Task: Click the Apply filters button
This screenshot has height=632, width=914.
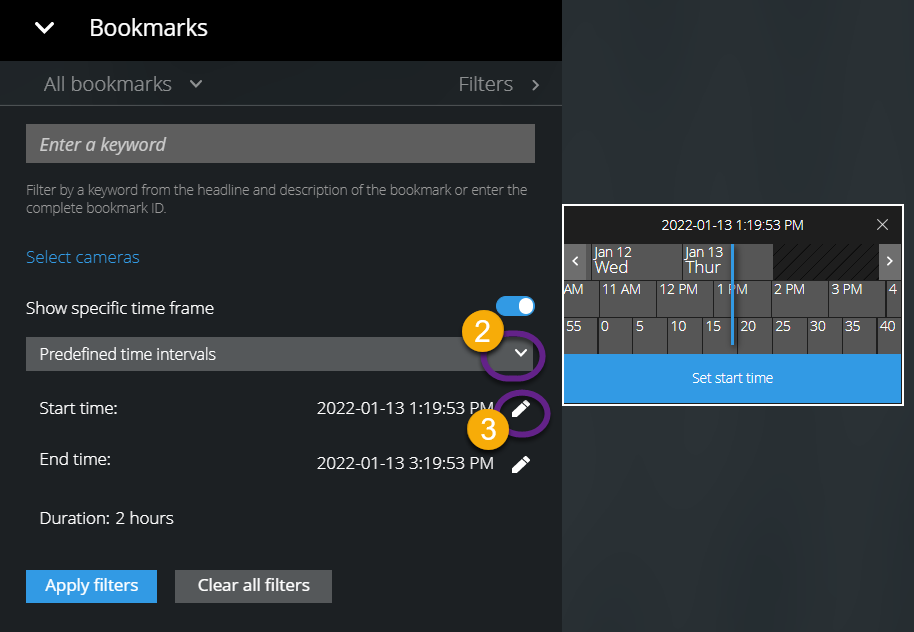Action: [92, 586]
